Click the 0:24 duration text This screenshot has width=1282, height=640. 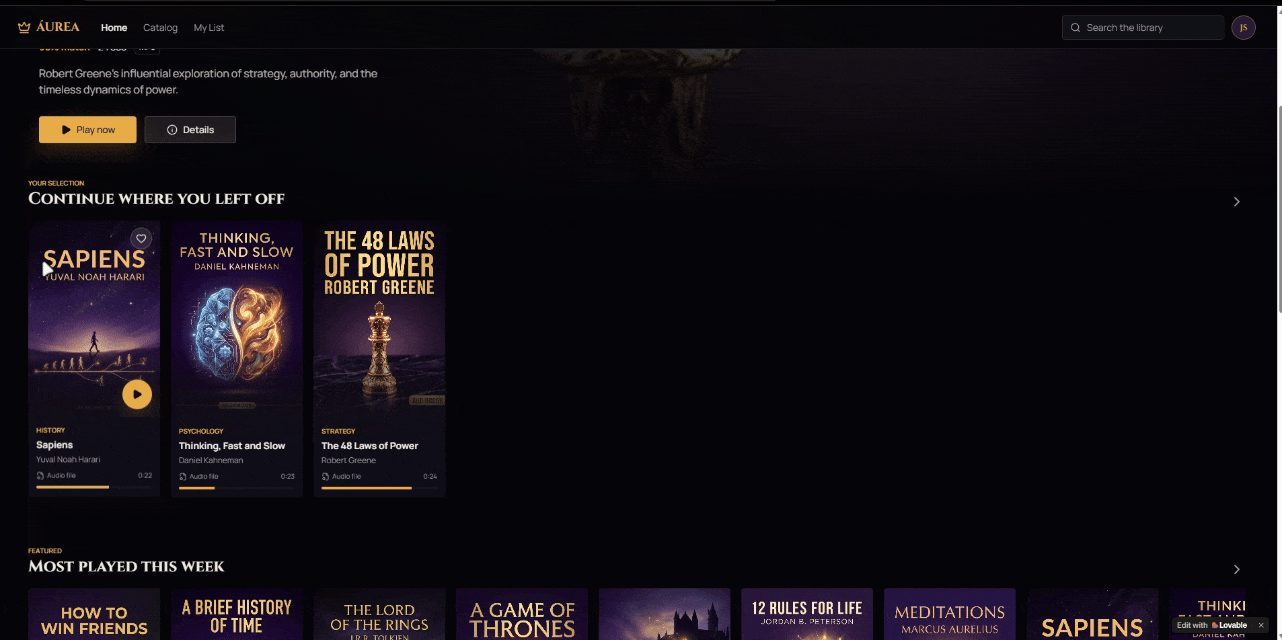pyautogui.click(x=430, y=477)
